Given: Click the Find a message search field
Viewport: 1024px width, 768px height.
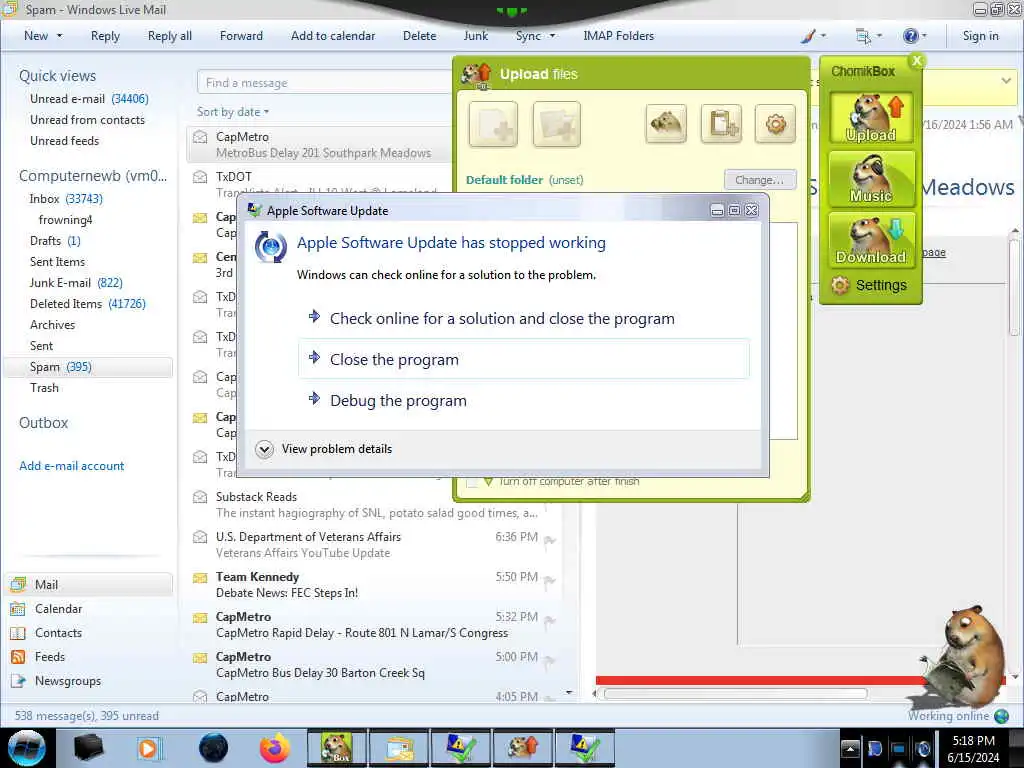Looking at the screenshot, I should 325,83.
